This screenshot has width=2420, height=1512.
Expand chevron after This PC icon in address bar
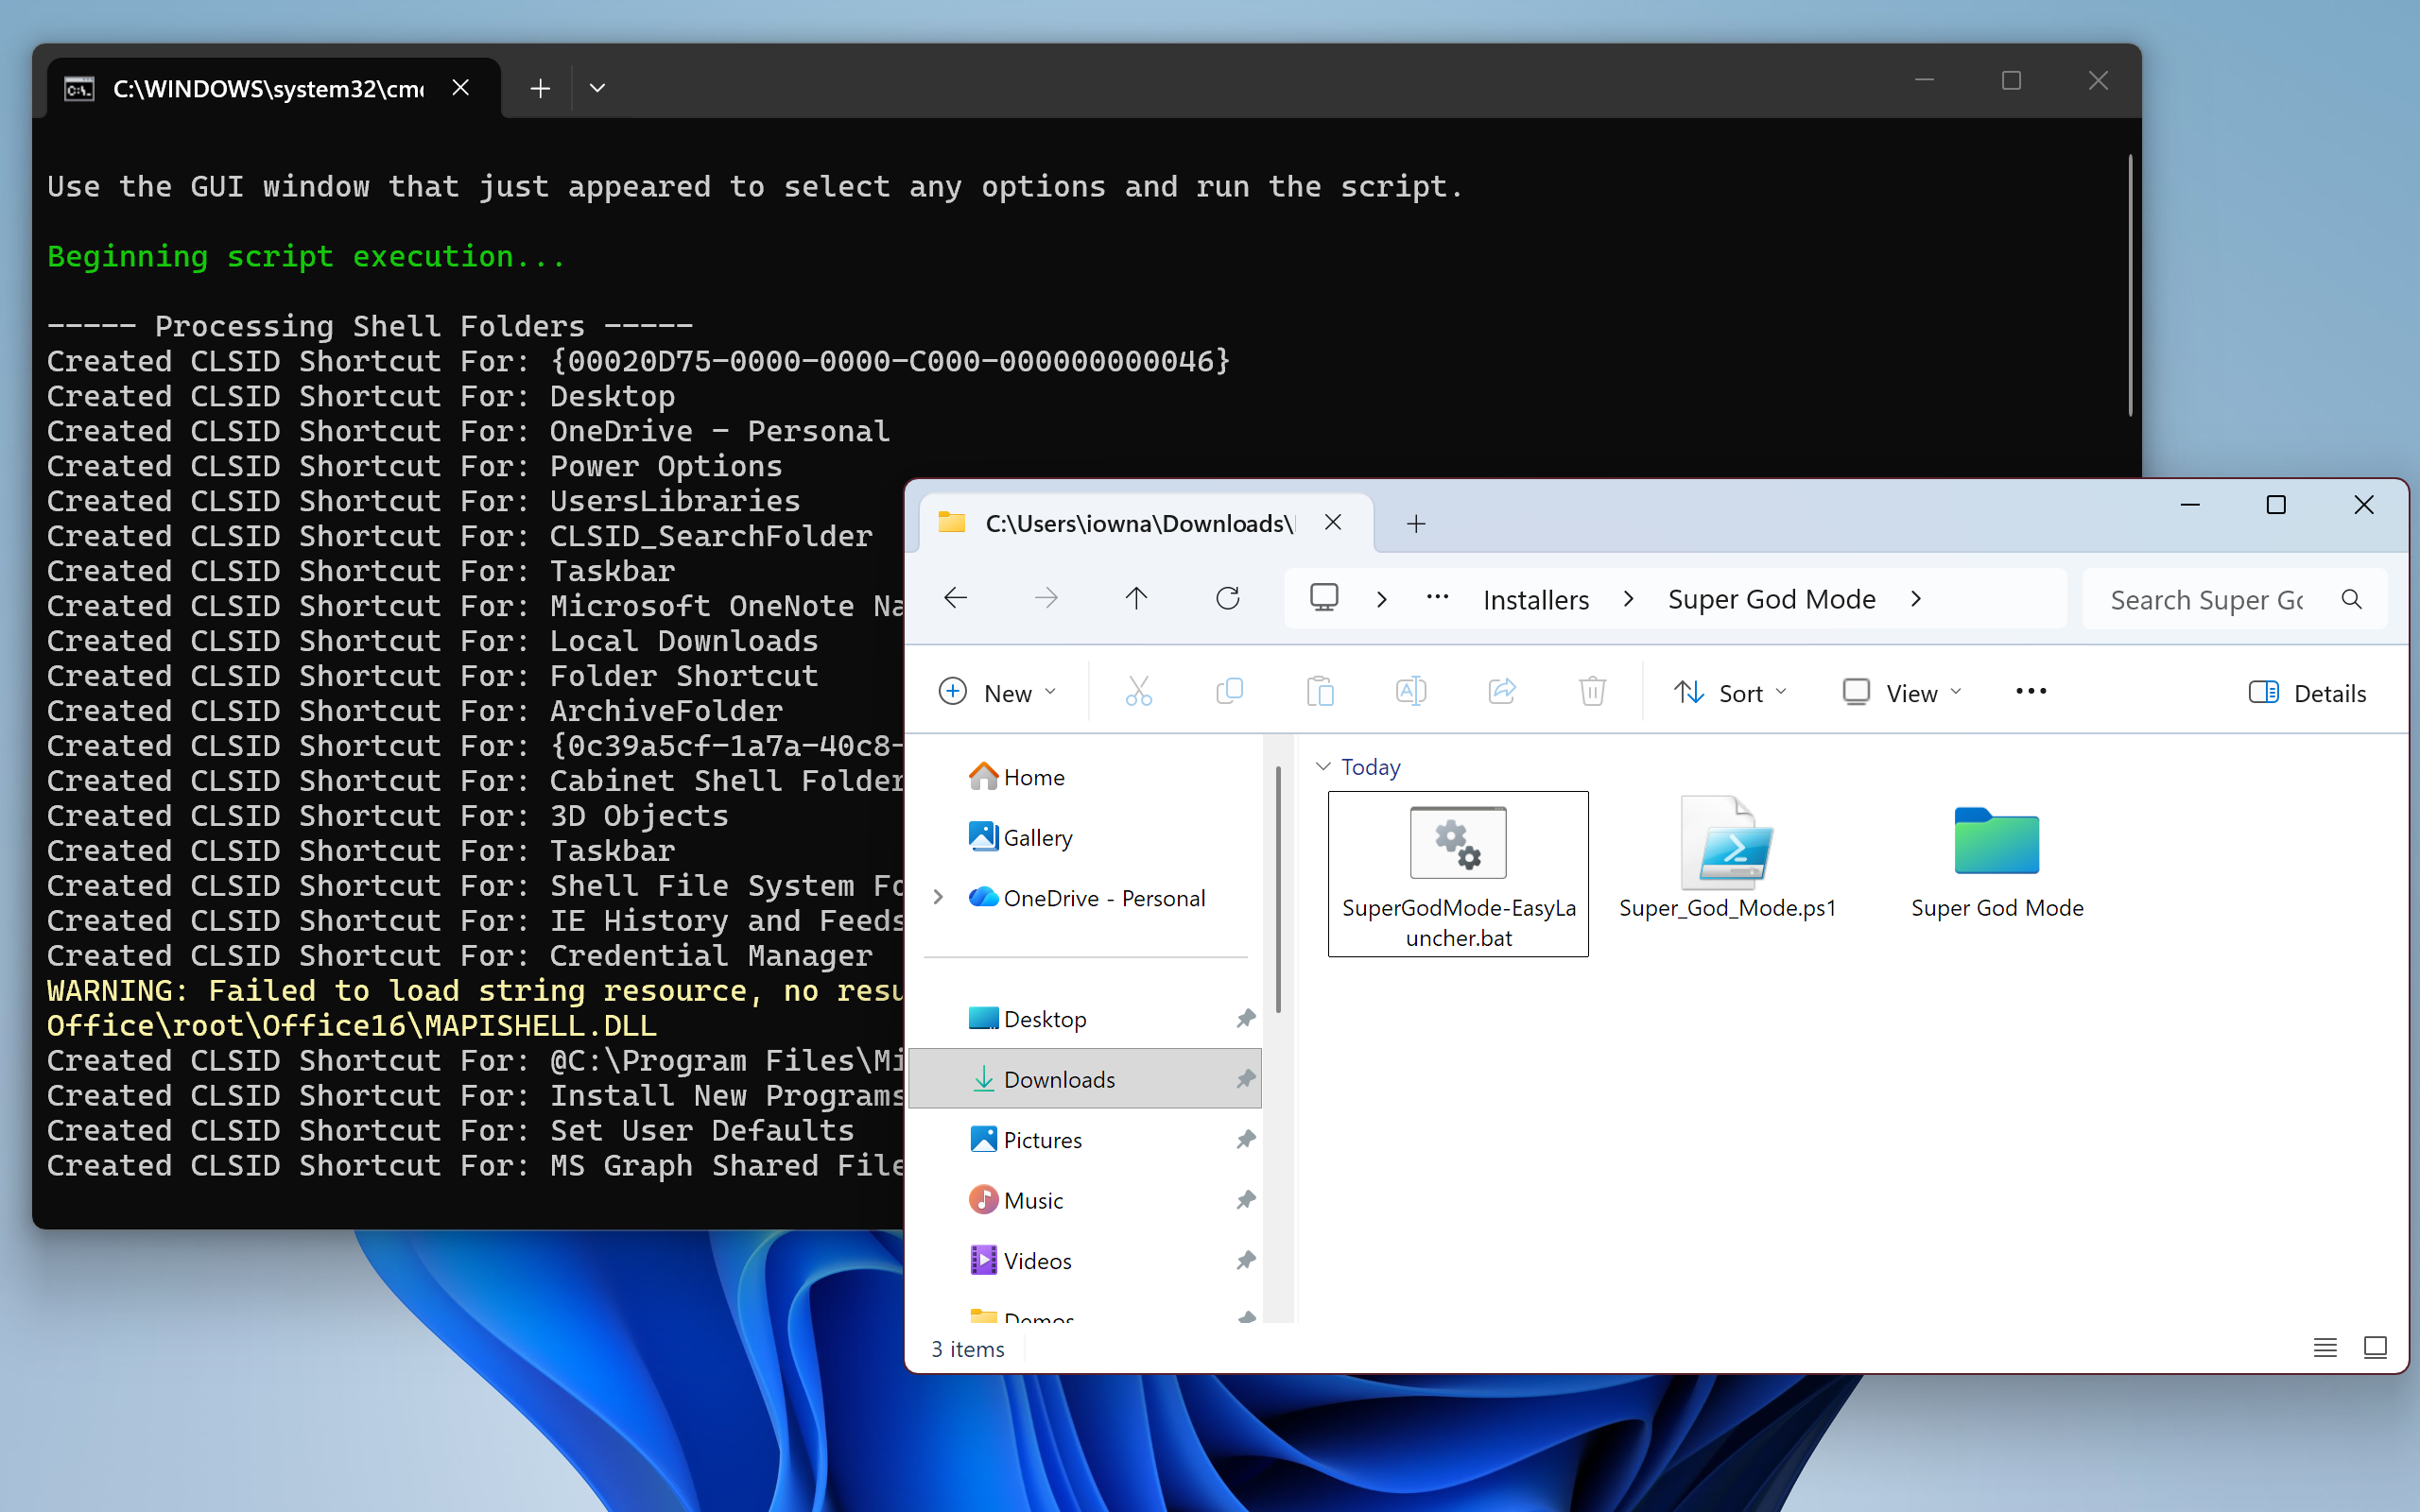pos(1382,599)
